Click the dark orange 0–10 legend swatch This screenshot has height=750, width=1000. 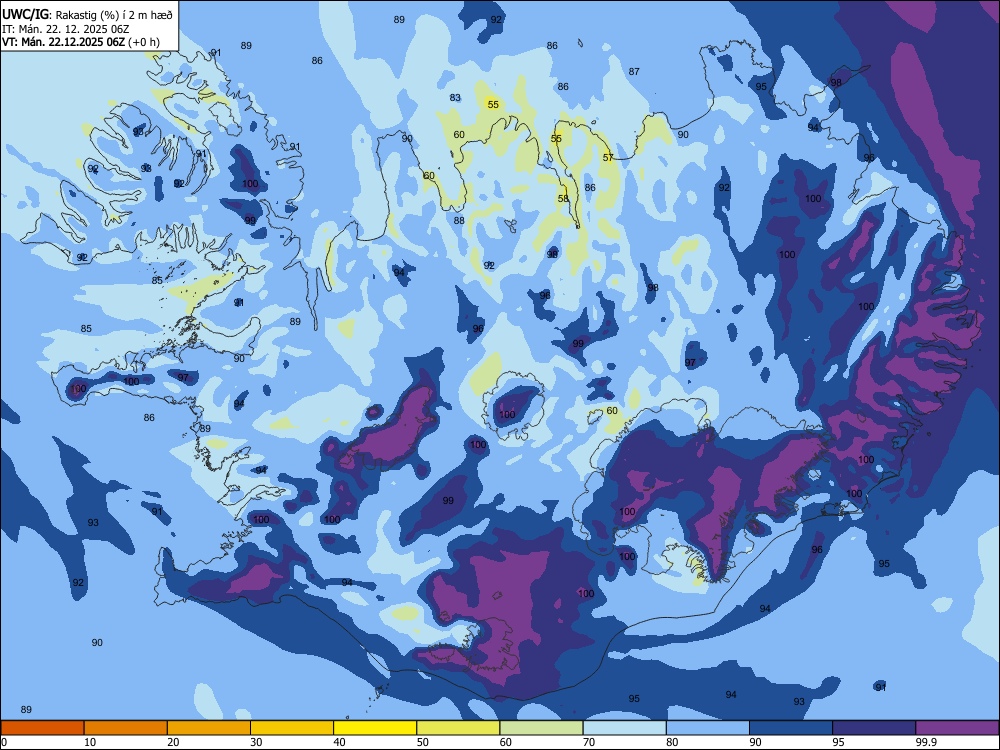click(x=42, y=728)
